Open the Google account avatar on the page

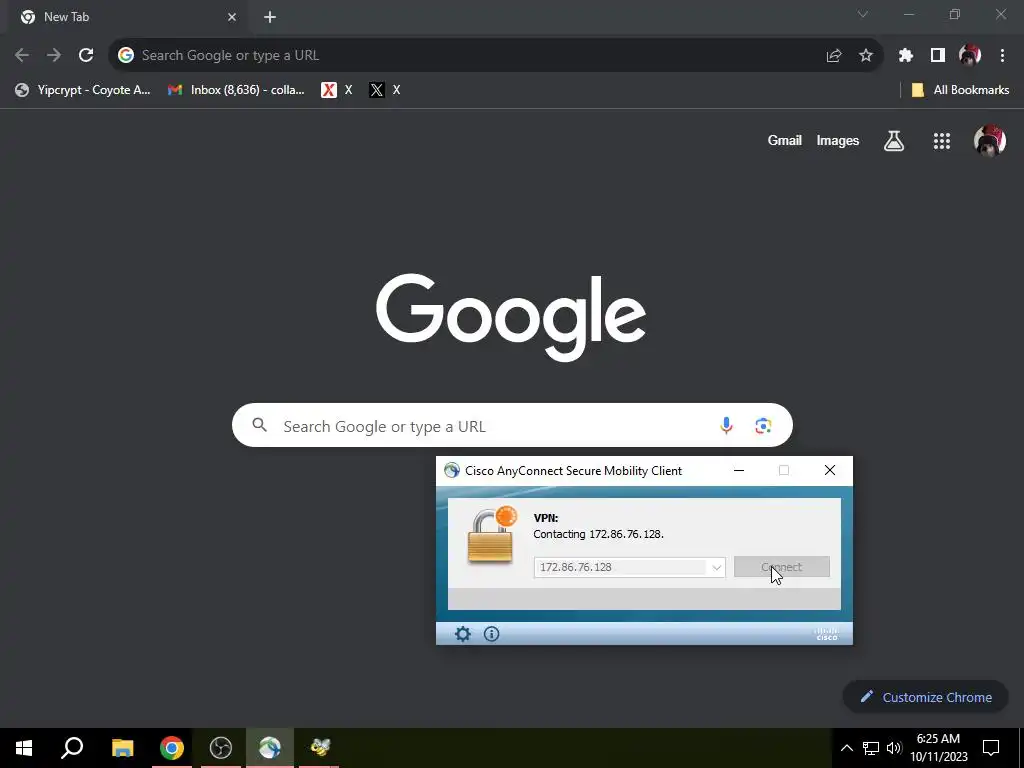[989, 140]
